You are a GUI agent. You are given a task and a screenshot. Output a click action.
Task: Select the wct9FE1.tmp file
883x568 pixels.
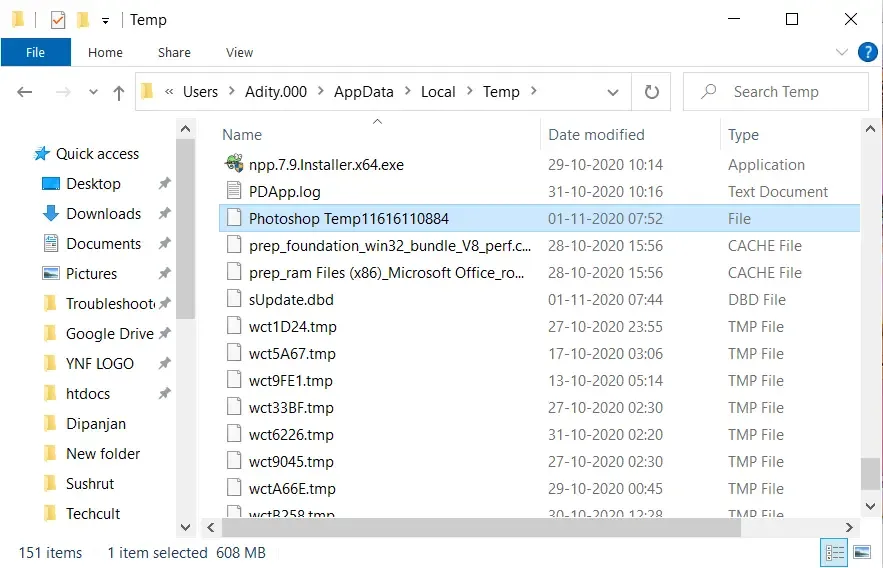pos(291,381)
